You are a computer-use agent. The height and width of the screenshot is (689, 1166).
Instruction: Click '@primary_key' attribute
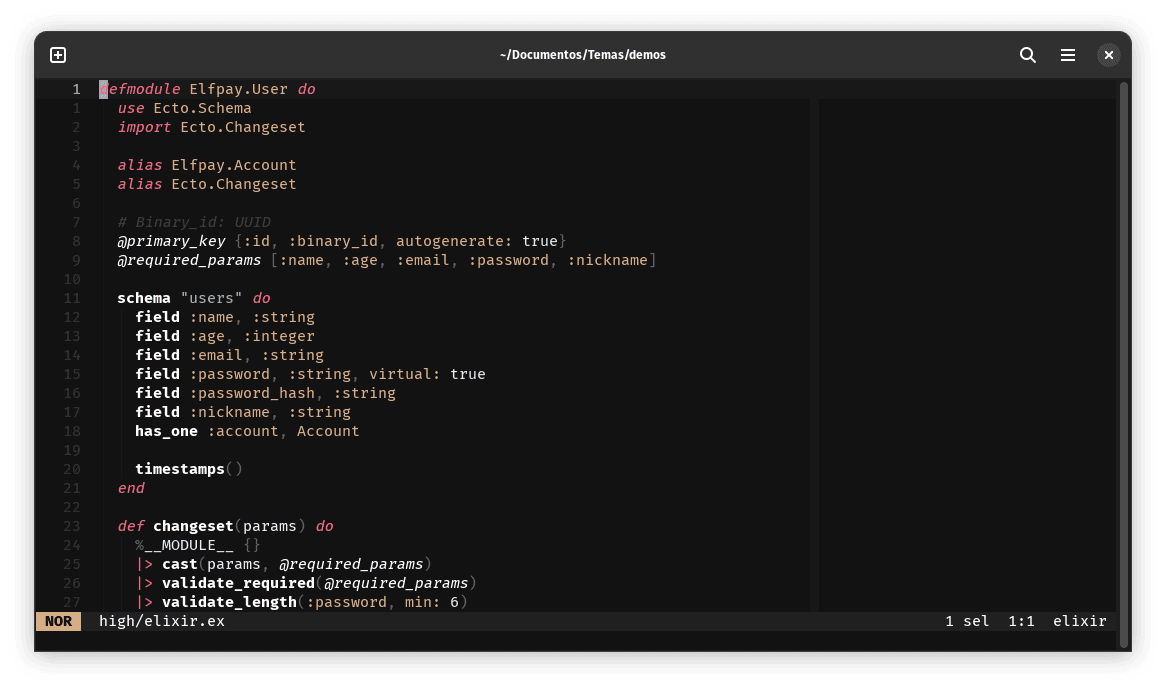pyautogui.click(x=171, y=242)
